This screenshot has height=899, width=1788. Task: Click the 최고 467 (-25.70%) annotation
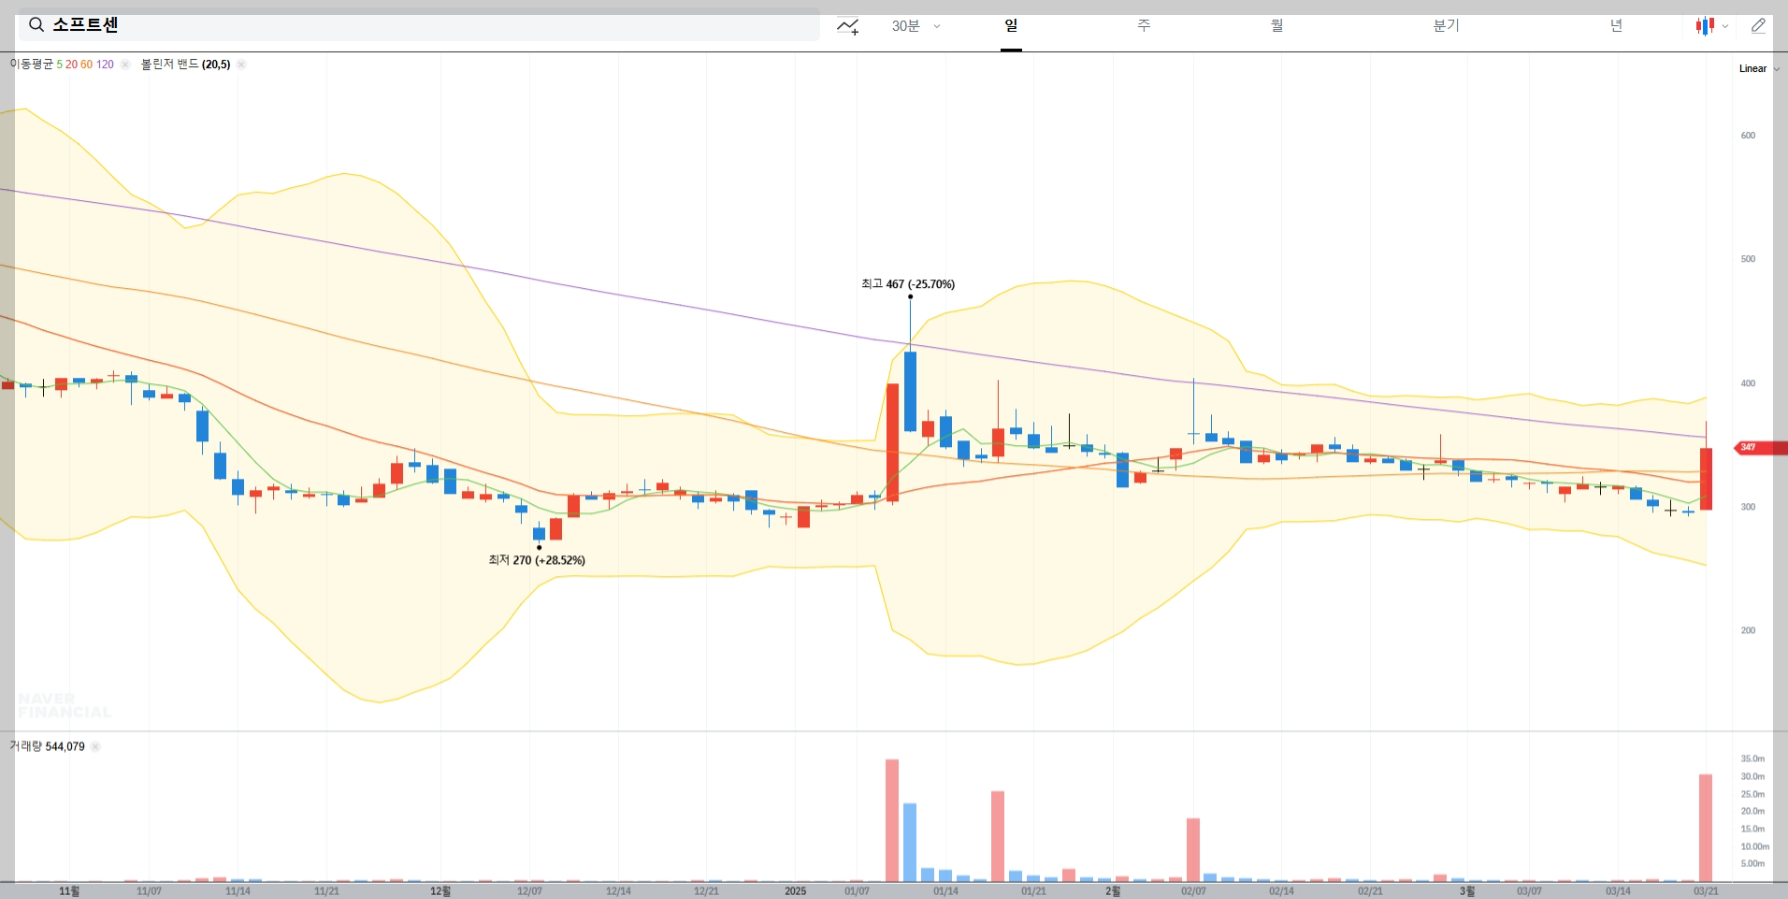[908, 284]
